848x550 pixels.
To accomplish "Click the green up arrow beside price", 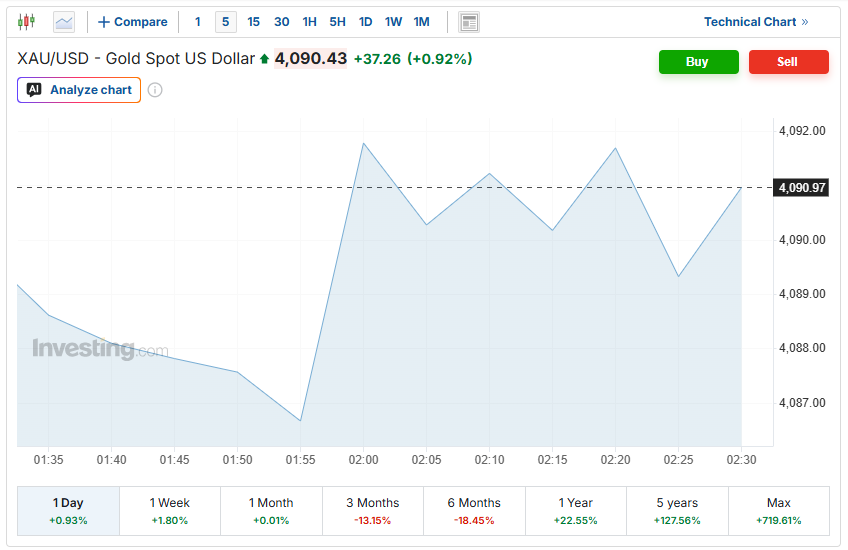I will pos(264,59).
